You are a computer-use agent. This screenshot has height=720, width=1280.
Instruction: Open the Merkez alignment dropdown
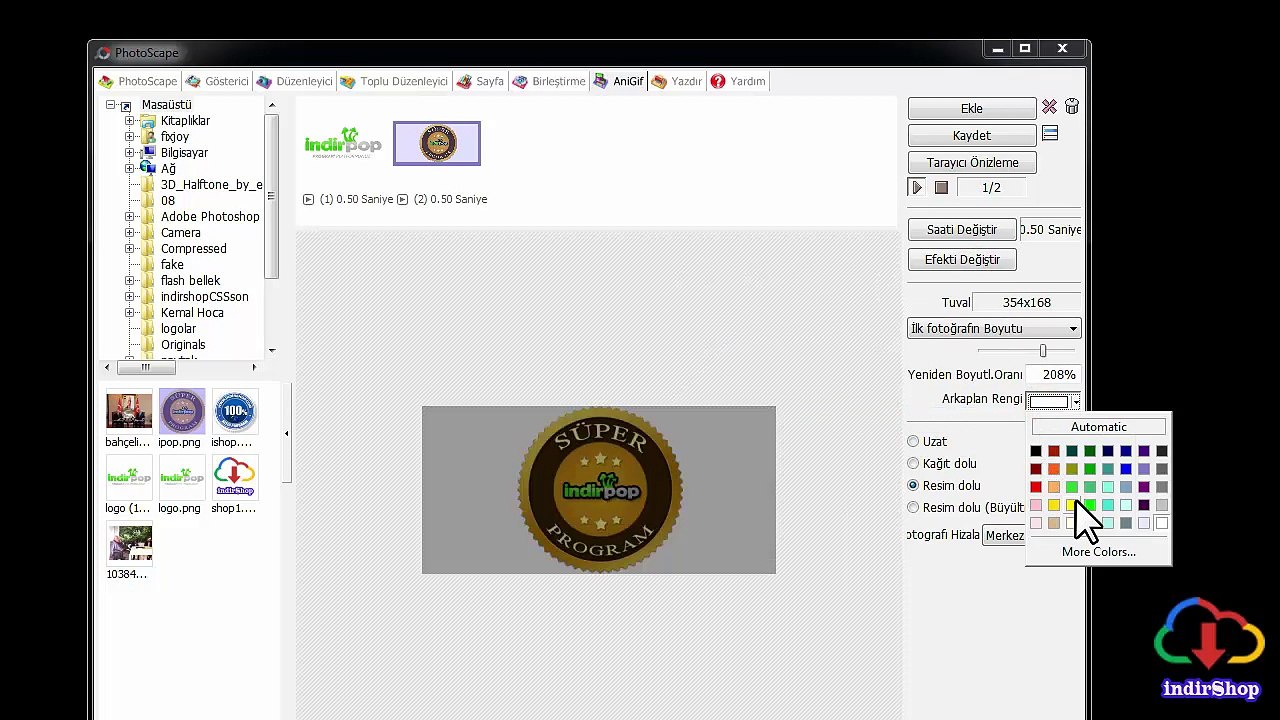[1004, 536]
